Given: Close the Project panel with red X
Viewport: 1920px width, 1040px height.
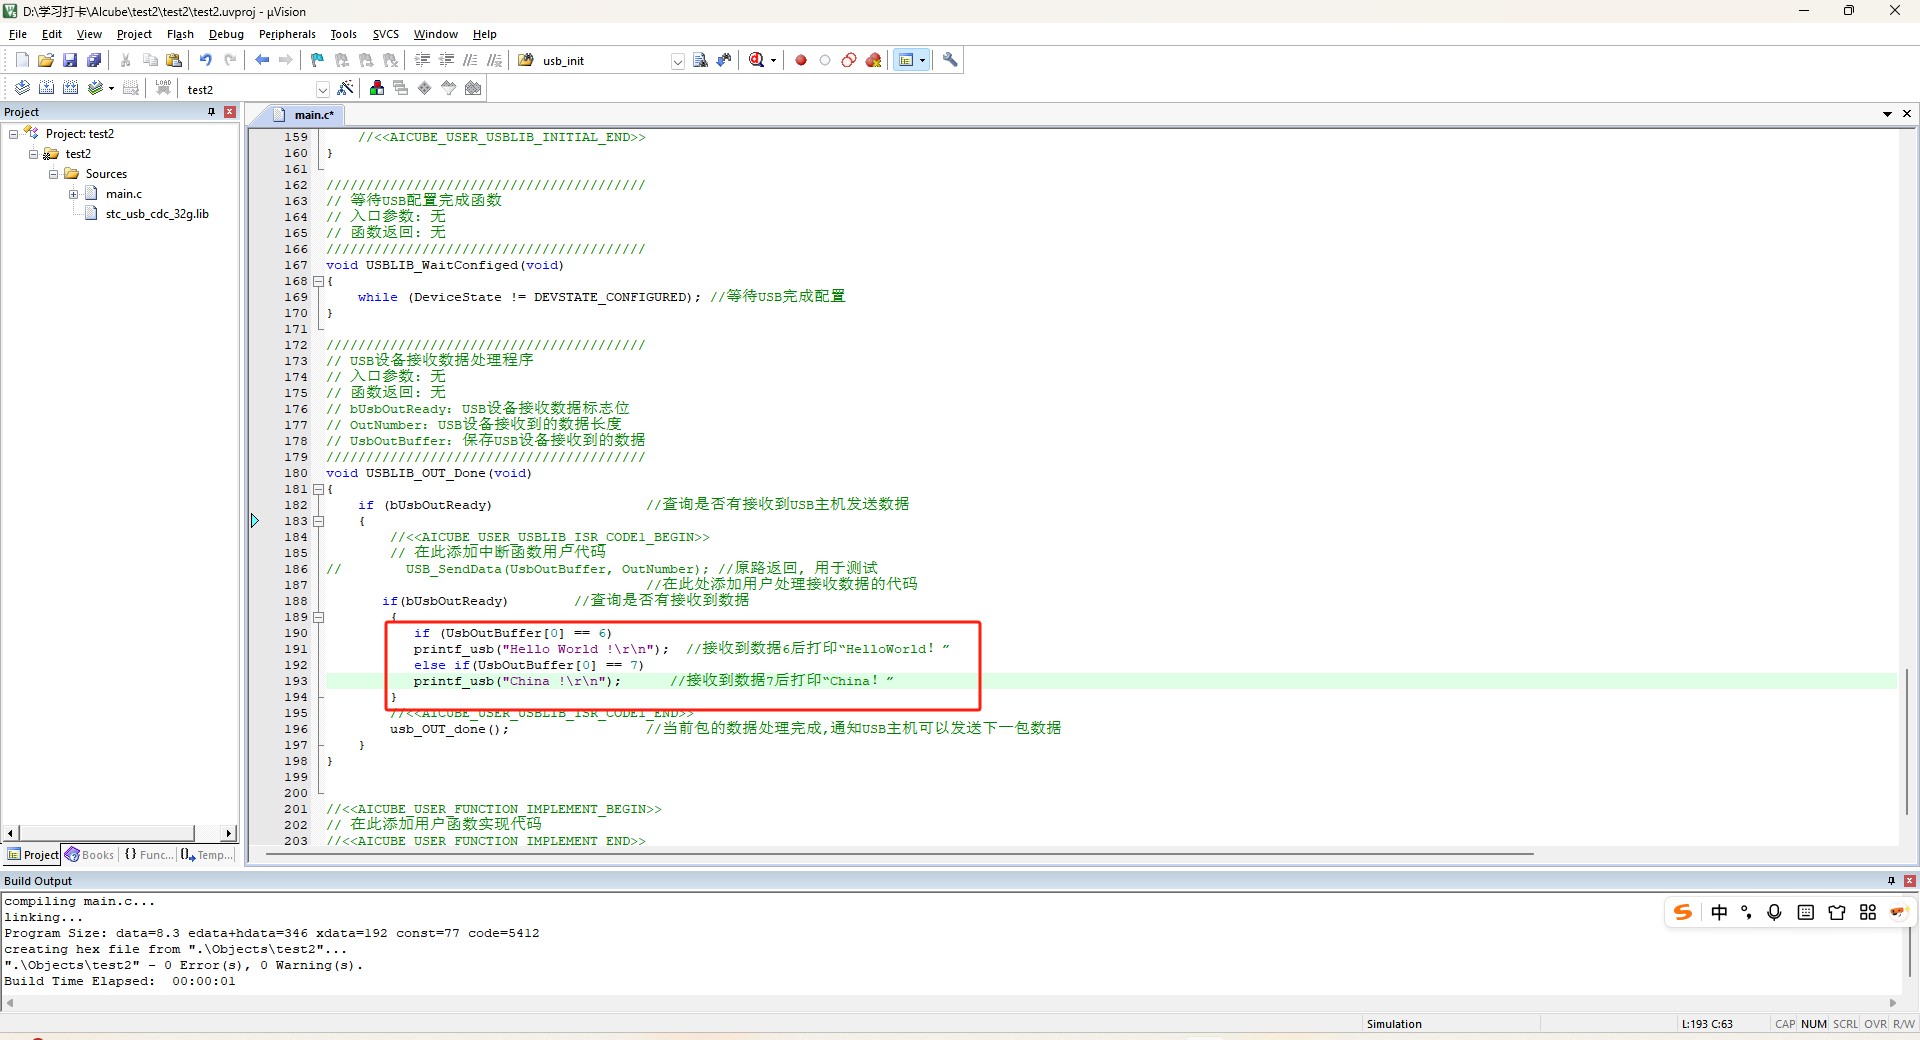Looking at the screenshot, I should pyautogui.click(x=230, y=112).
